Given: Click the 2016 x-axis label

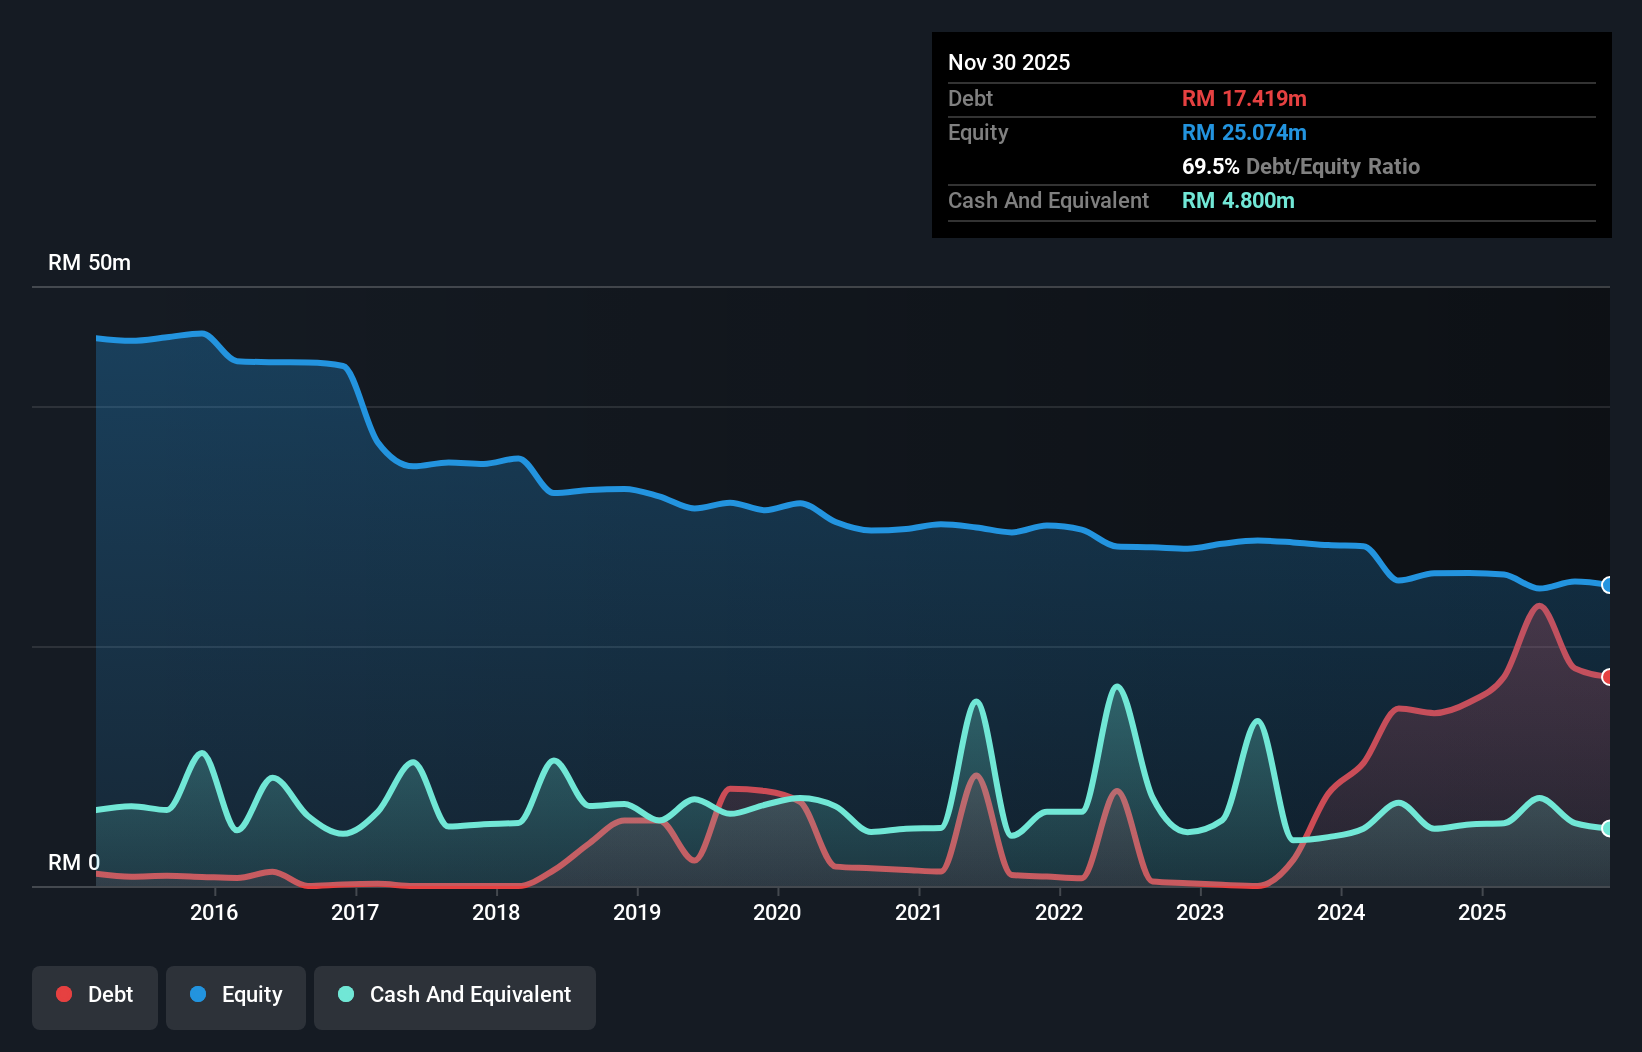Looking at the screenshot, I should click(214, 912).
